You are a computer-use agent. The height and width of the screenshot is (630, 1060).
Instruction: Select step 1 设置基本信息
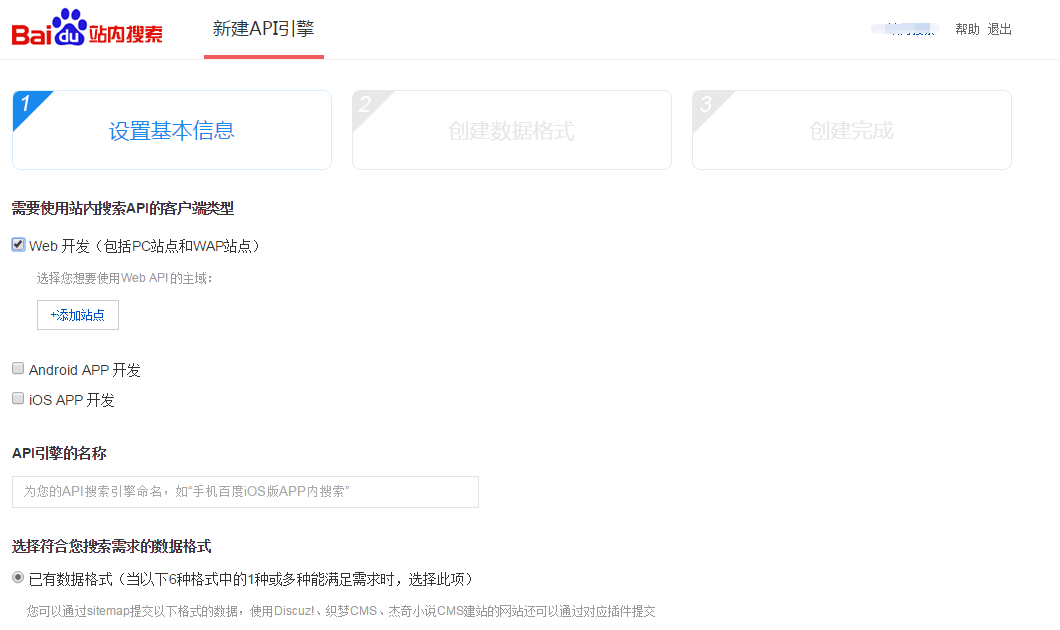[172, 130]
